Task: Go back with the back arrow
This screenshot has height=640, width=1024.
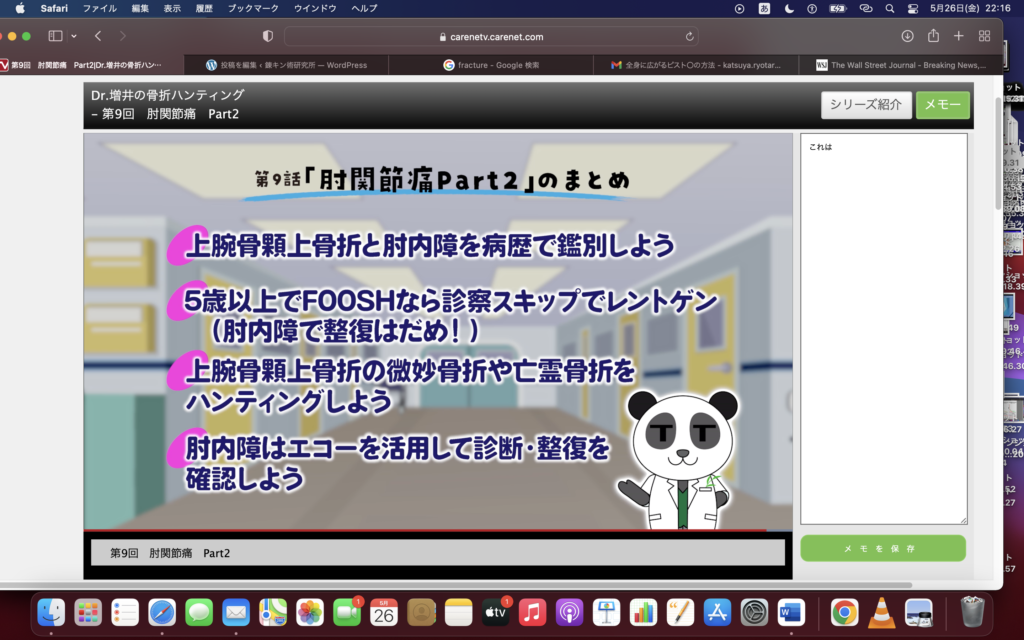Action: 97,36
